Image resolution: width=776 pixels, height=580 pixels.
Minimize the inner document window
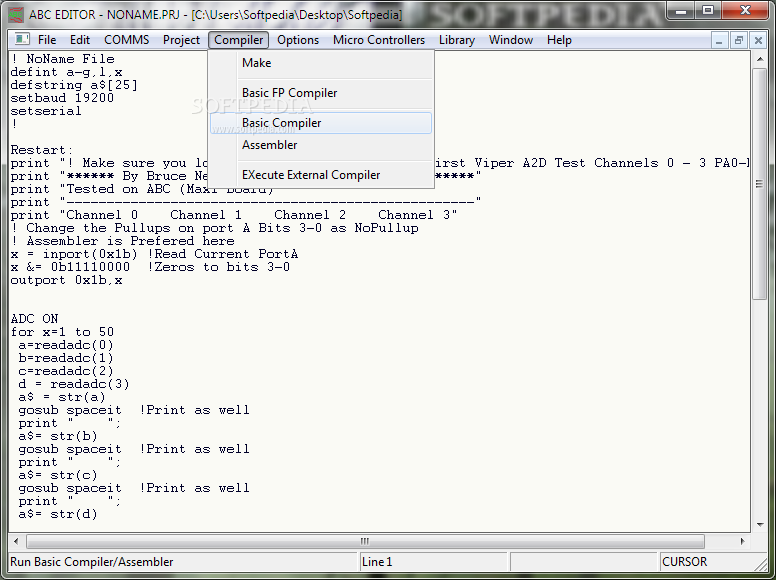coord(719,41)
